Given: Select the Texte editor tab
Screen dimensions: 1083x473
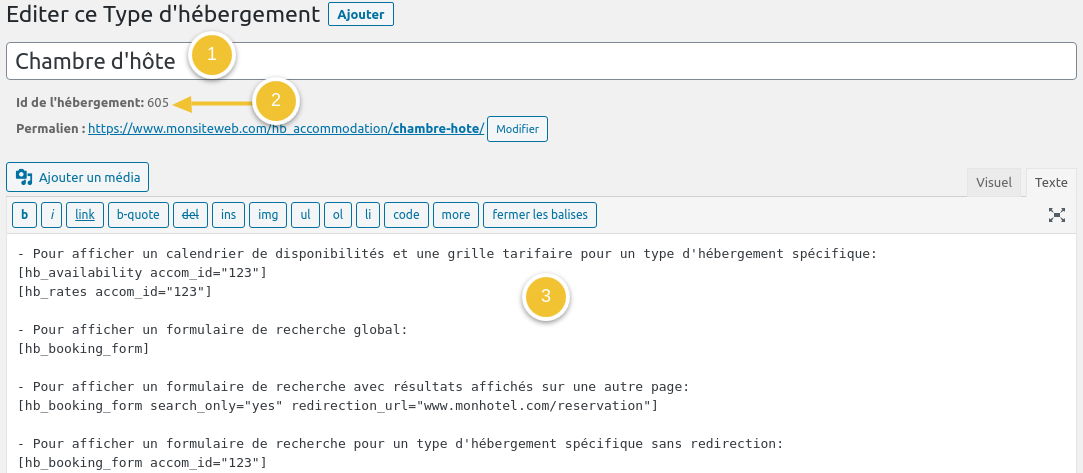Looking at the screenshot, I should (1051, 182).
